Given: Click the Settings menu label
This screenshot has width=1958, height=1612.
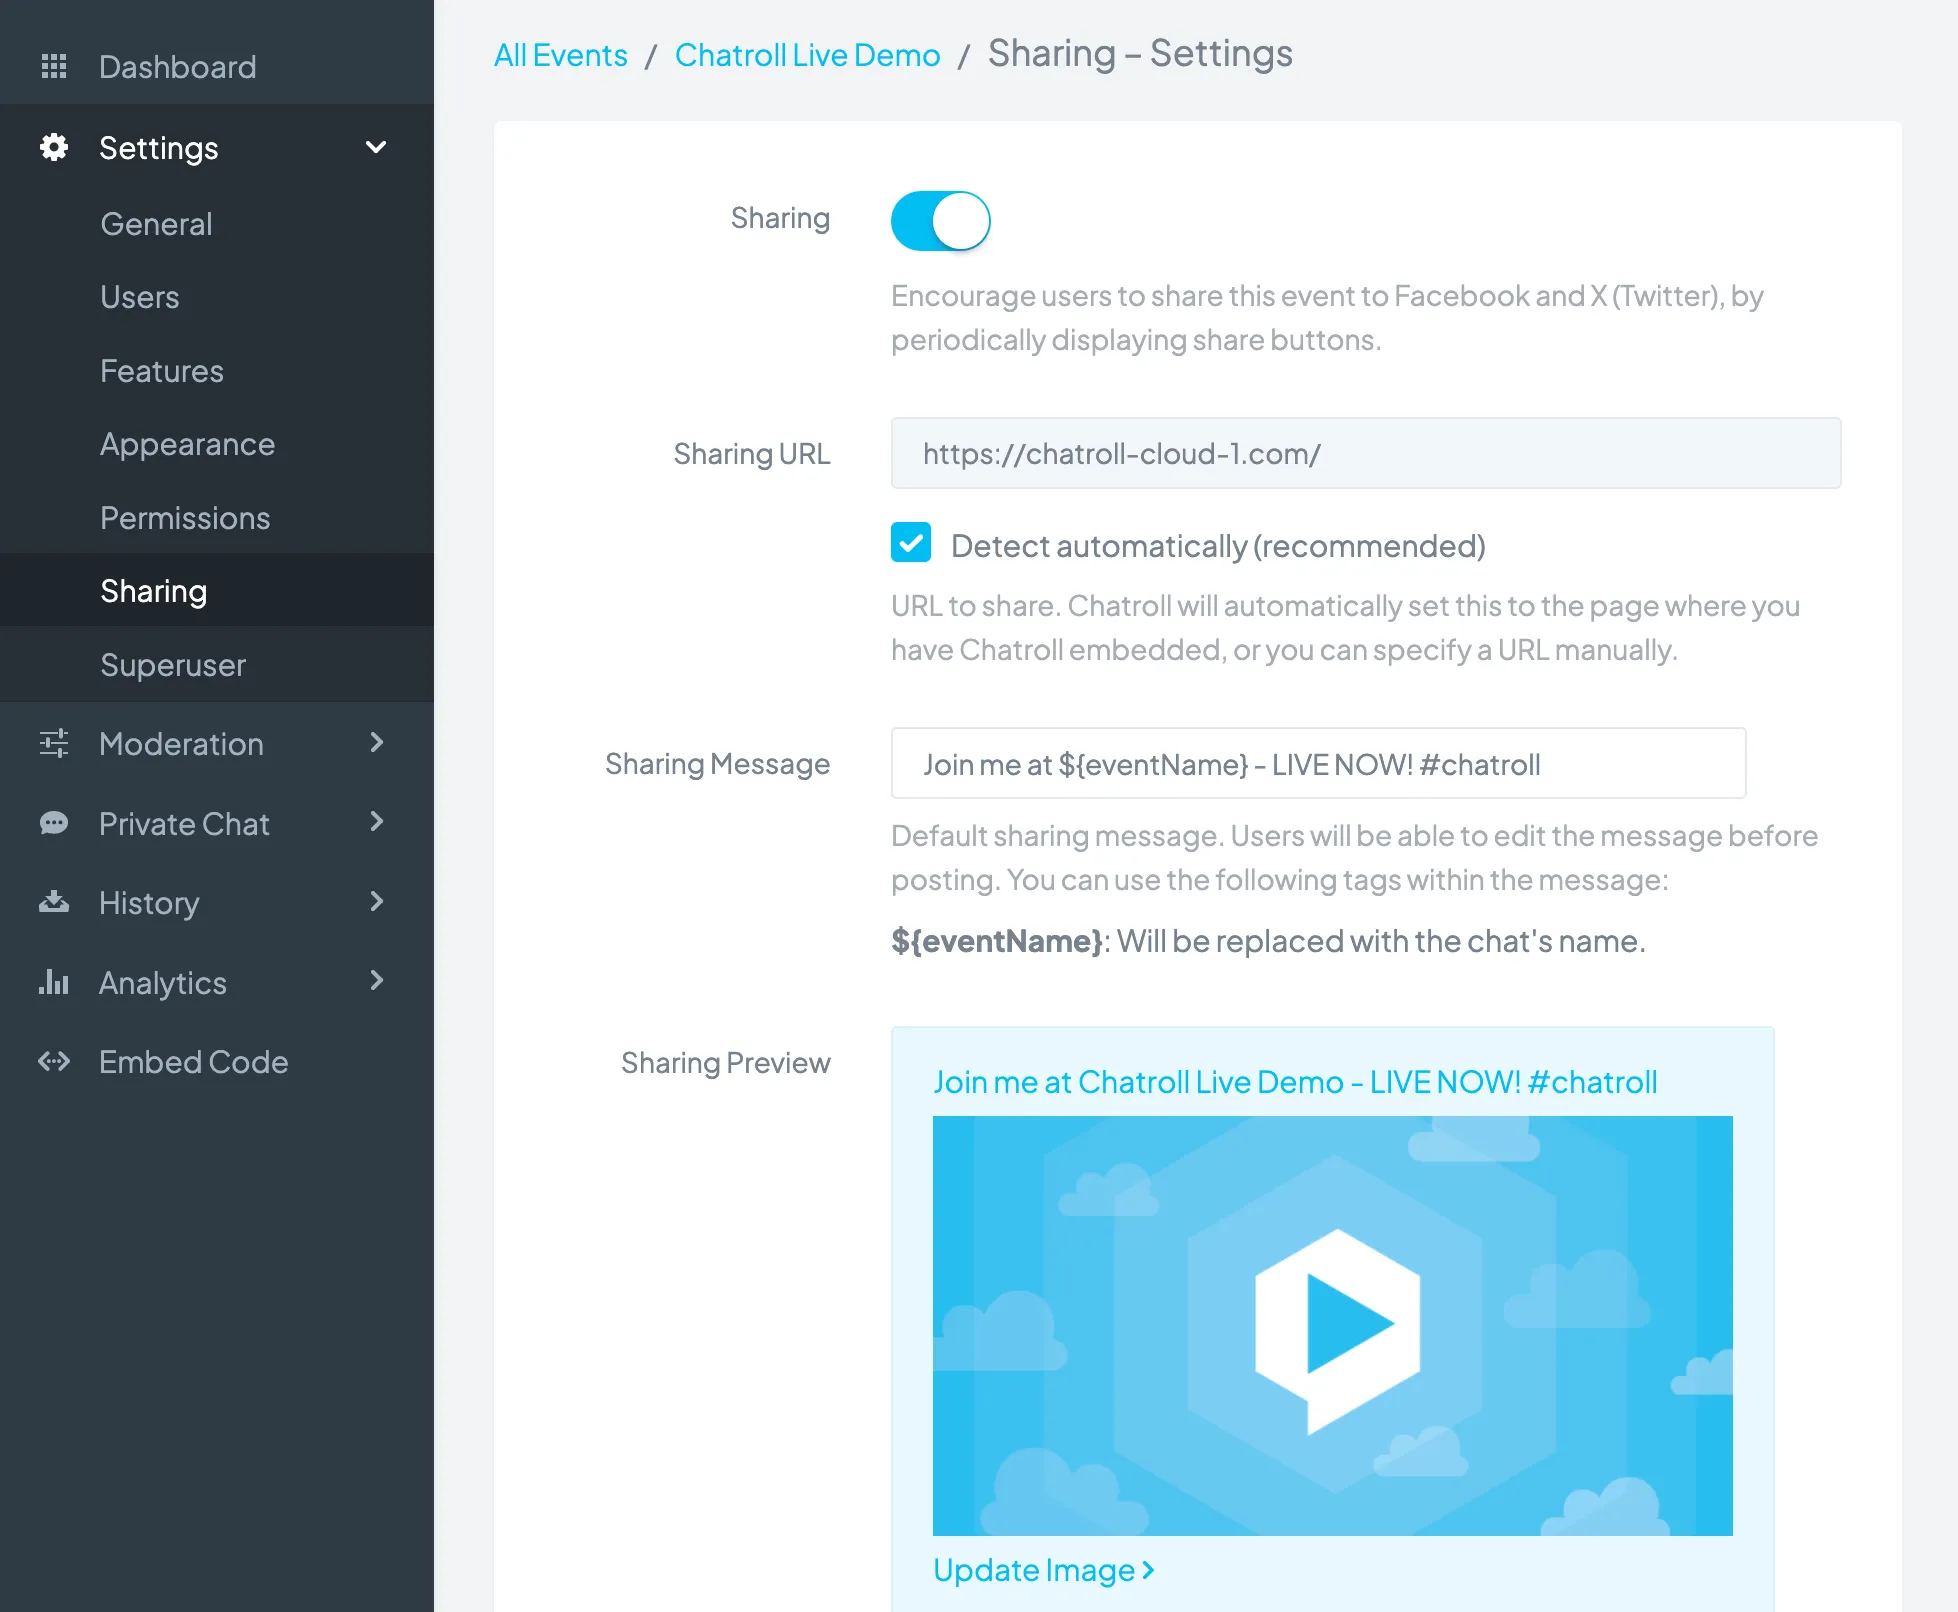Looking at the screenshot, I should (159, 148).
